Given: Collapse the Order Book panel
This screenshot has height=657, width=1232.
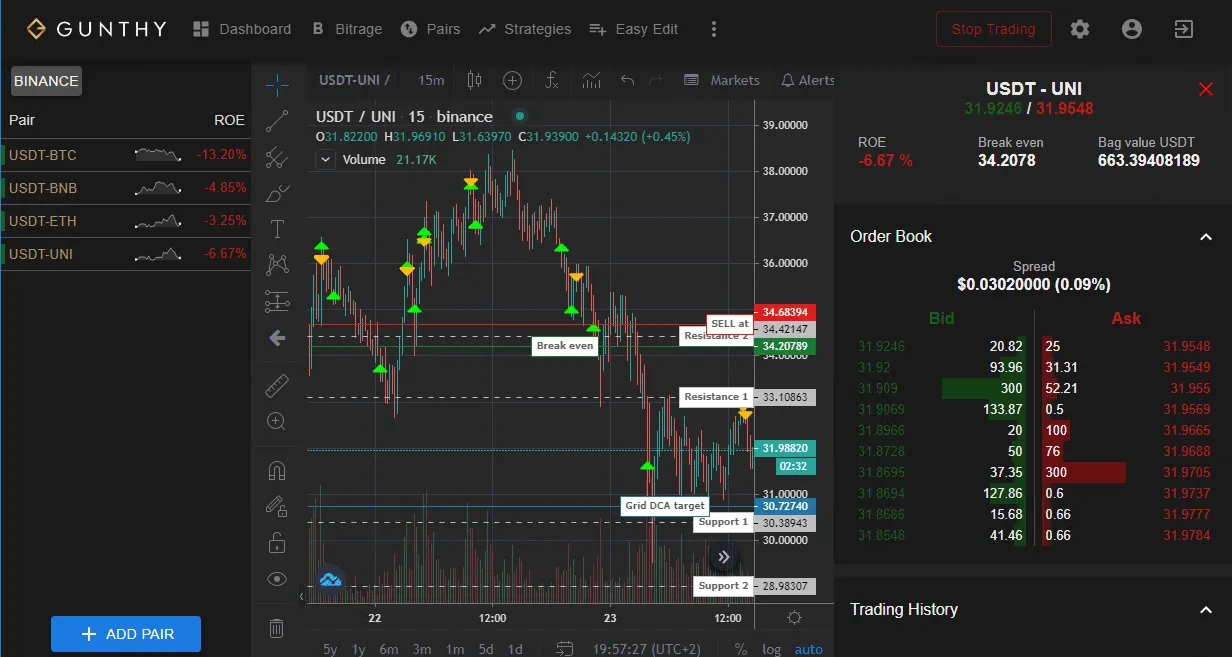Looking at the screenshot, I should click(1205, 237).
